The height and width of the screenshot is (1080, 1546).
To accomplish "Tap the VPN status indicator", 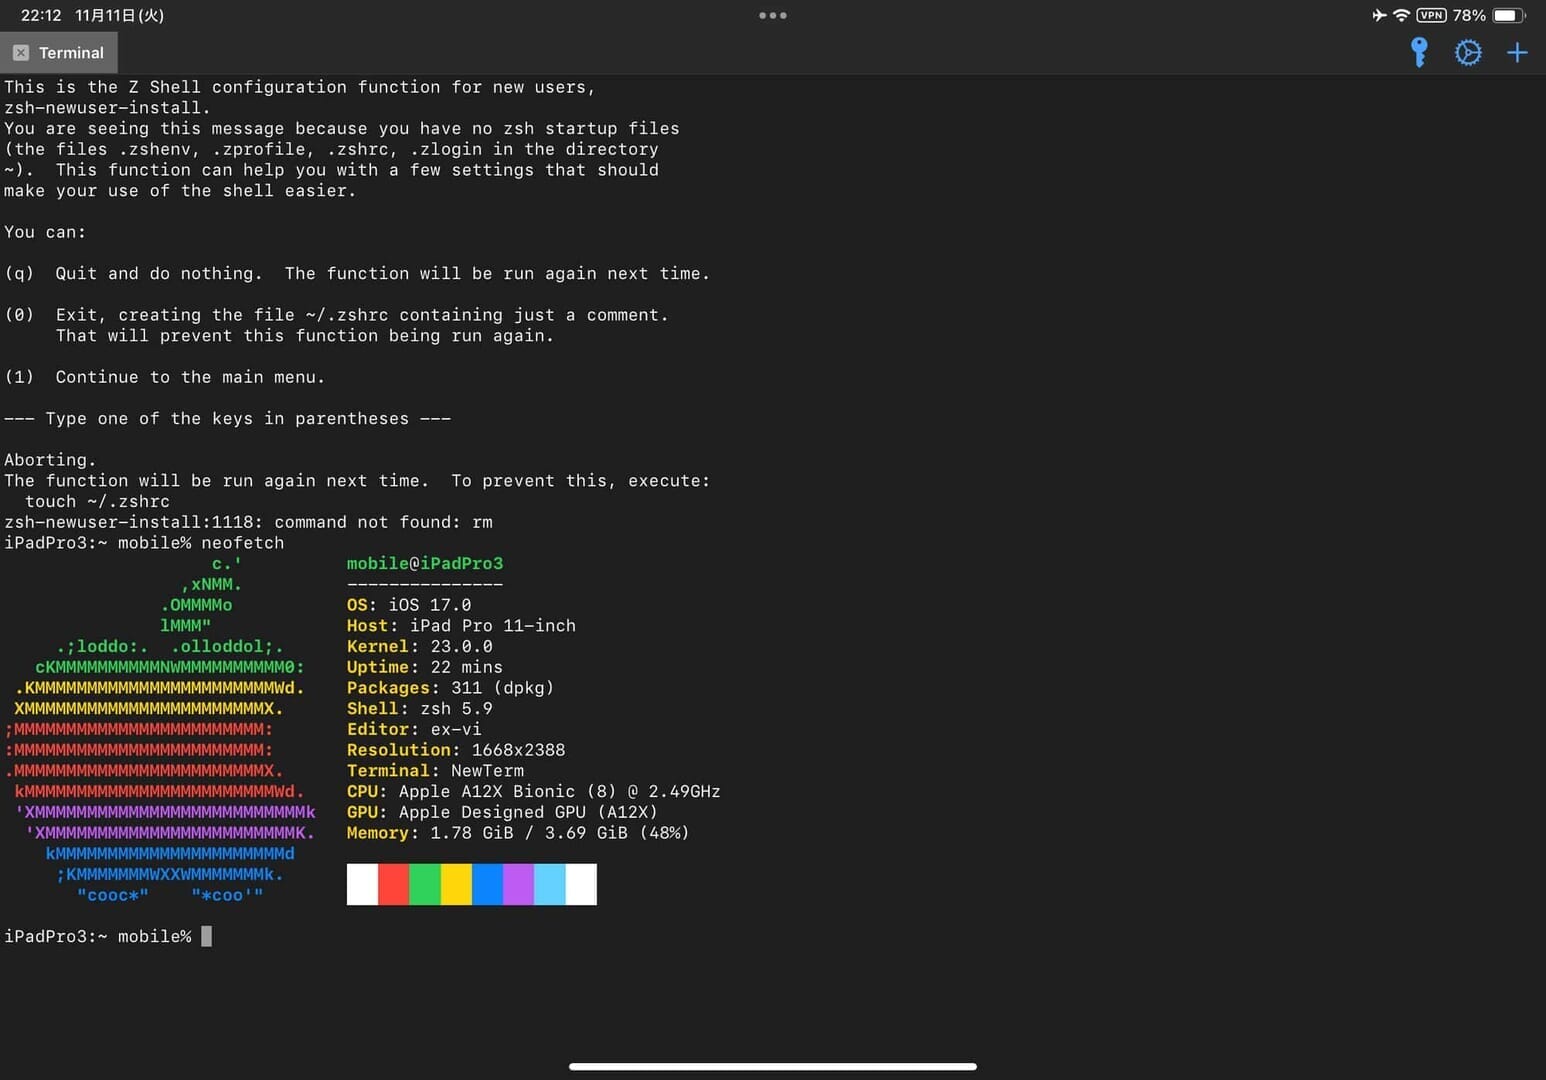I will pos(1431,15).
